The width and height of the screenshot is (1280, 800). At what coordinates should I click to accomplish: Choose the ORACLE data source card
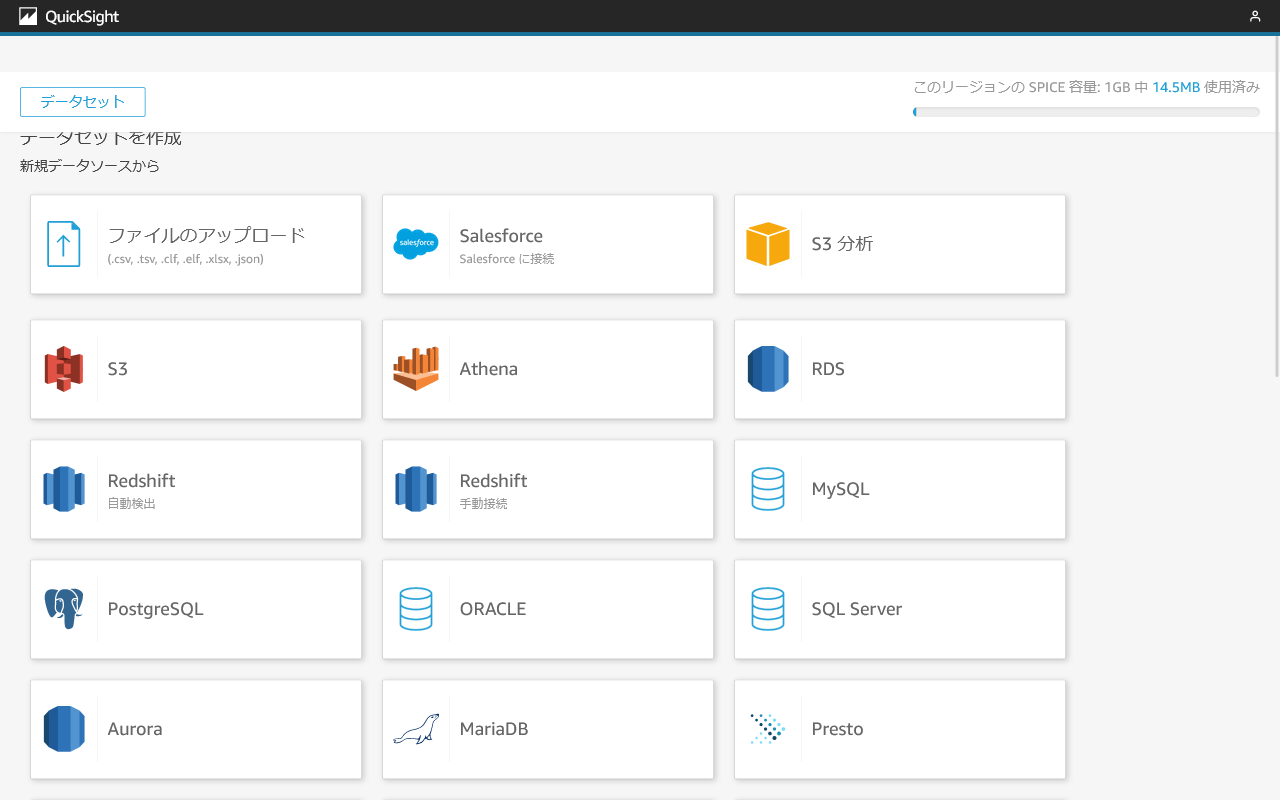point(548,609)
